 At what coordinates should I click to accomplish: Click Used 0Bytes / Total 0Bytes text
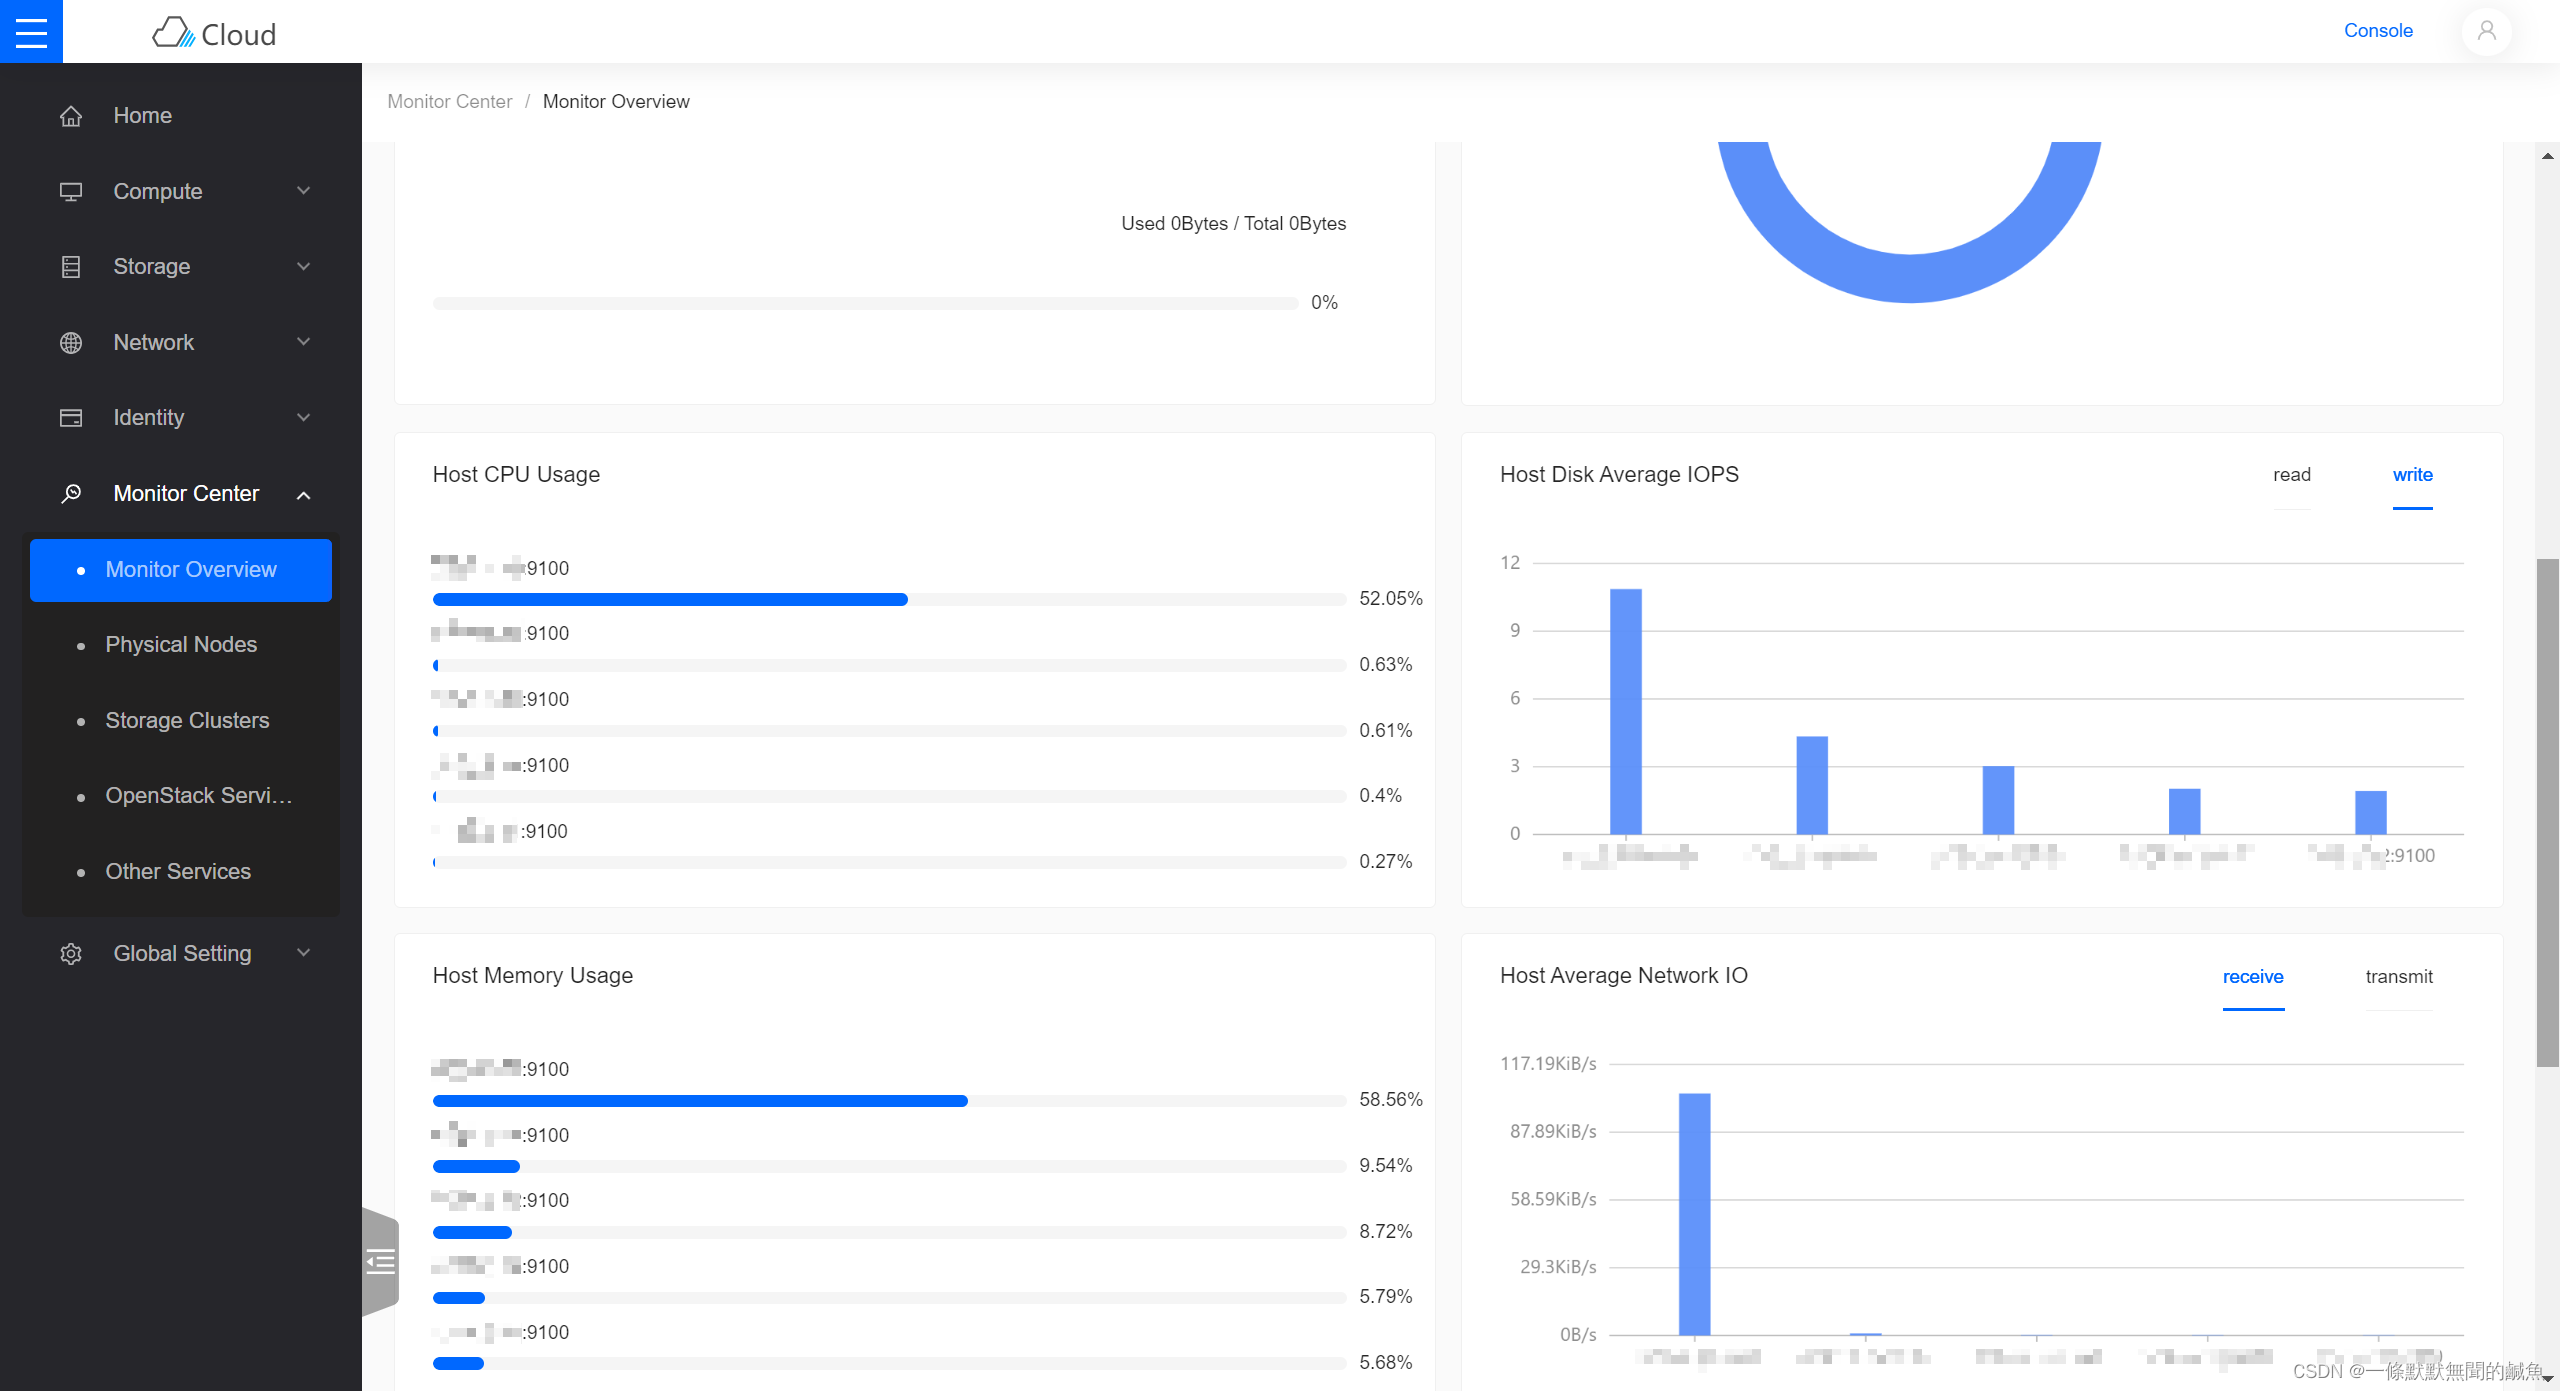coord(1233,224)
